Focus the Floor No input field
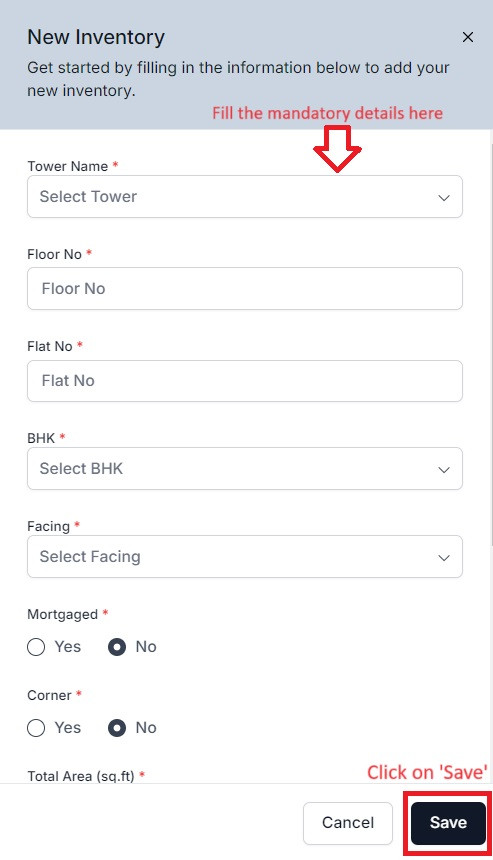493x860 pixels. 245,288
